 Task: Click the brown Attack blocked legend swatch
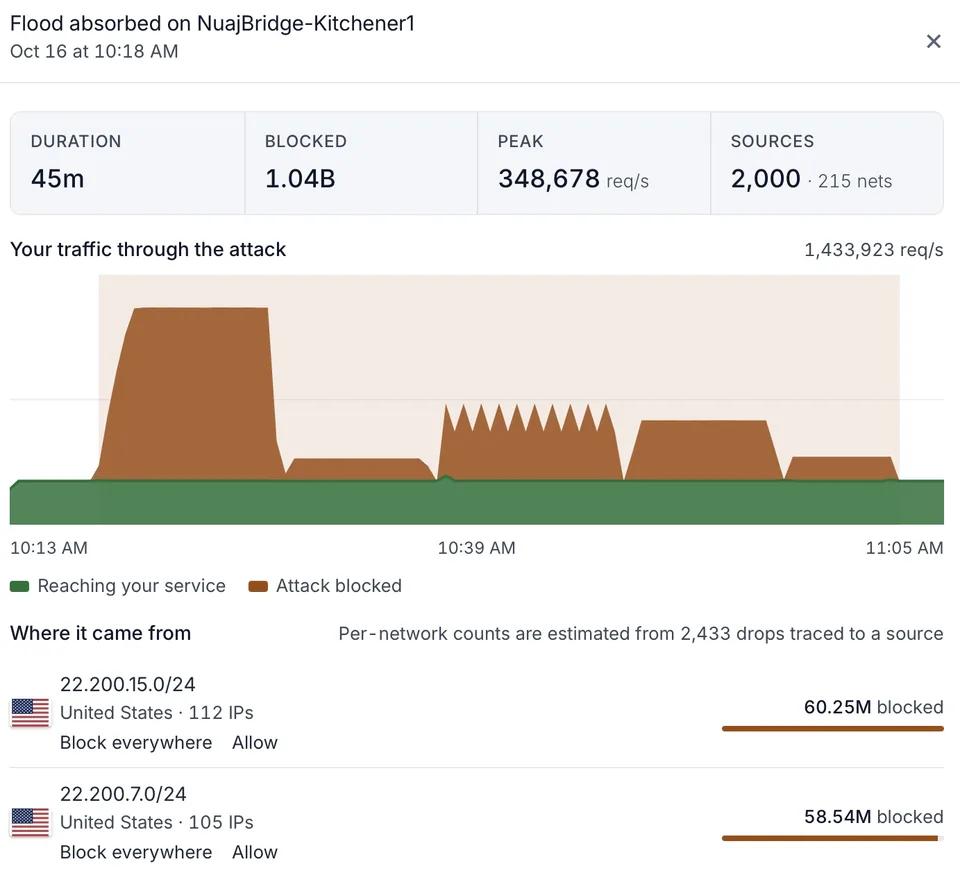click(x=258, y=586)
